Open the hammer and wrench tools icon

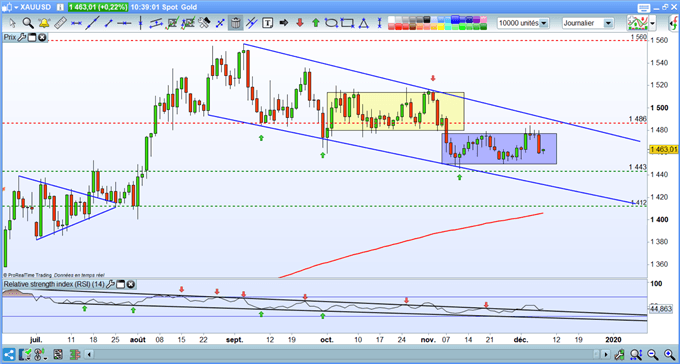pyautogui.click(x=204, y=23)
